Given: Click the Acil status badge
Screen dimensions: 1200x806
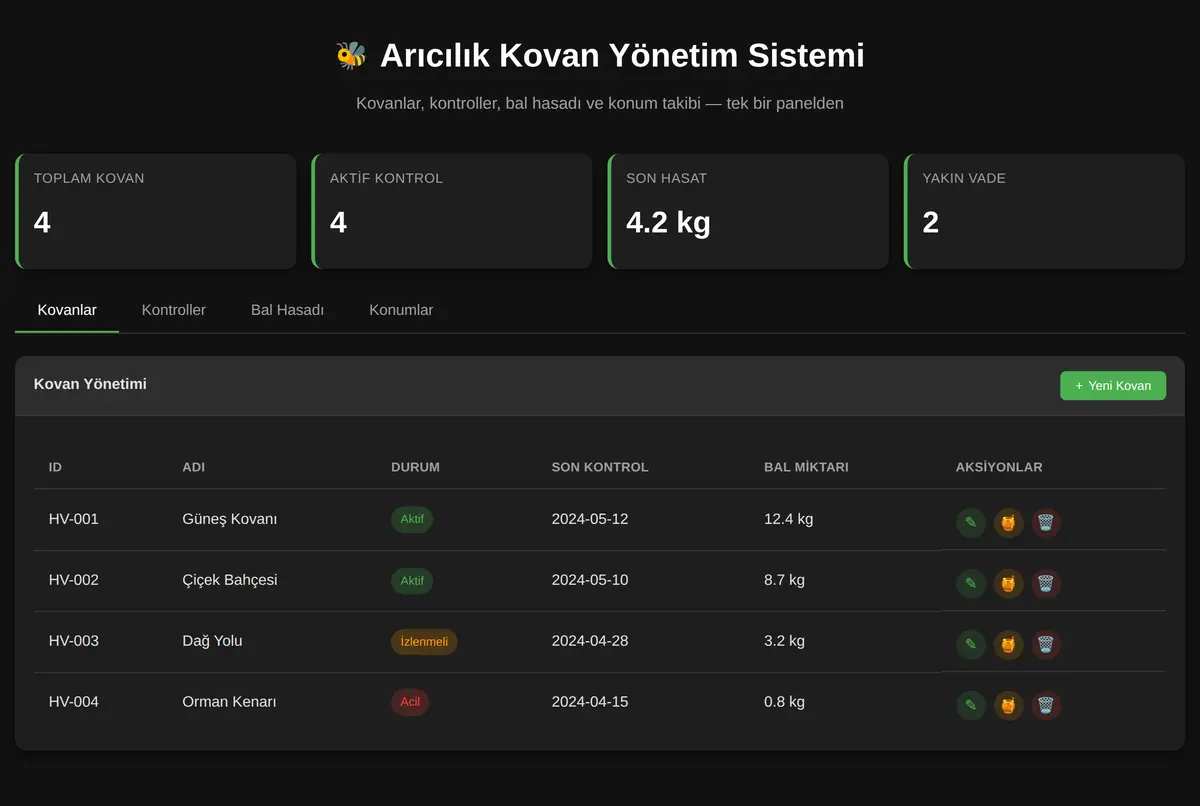Looking at the screenshot, I should pos(410,702).
